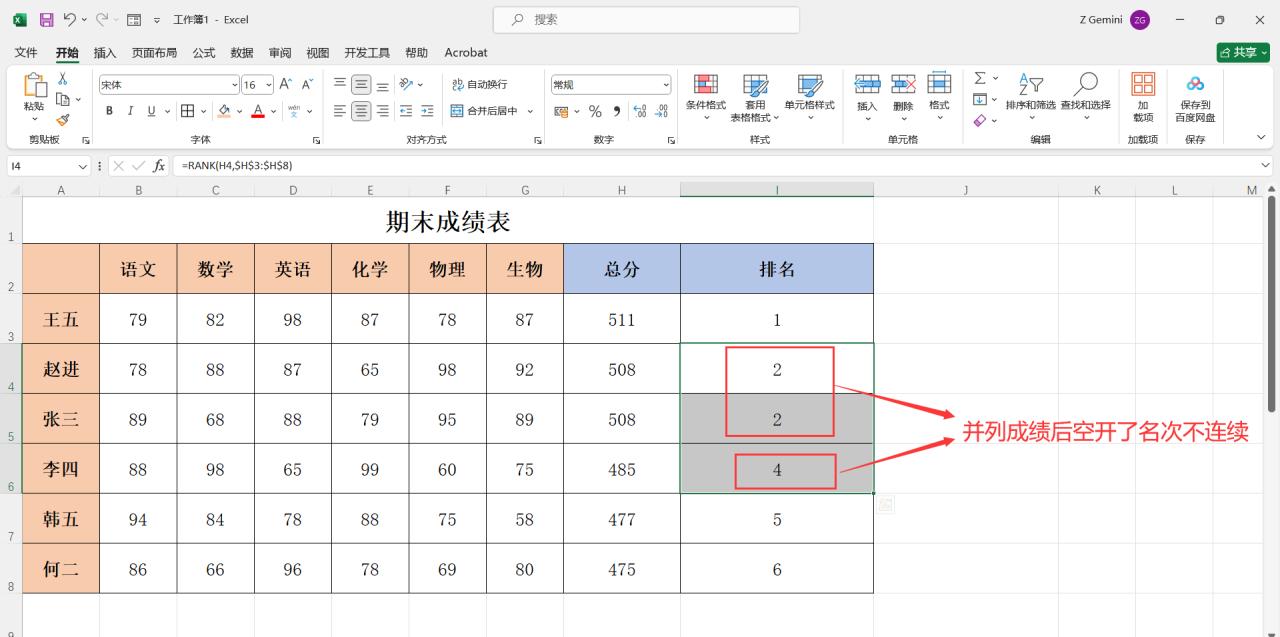Click the orientation text-angle icon
The height and width of the screenshot is (637, 1280).
pyautogui.click(x=406, y=85)
